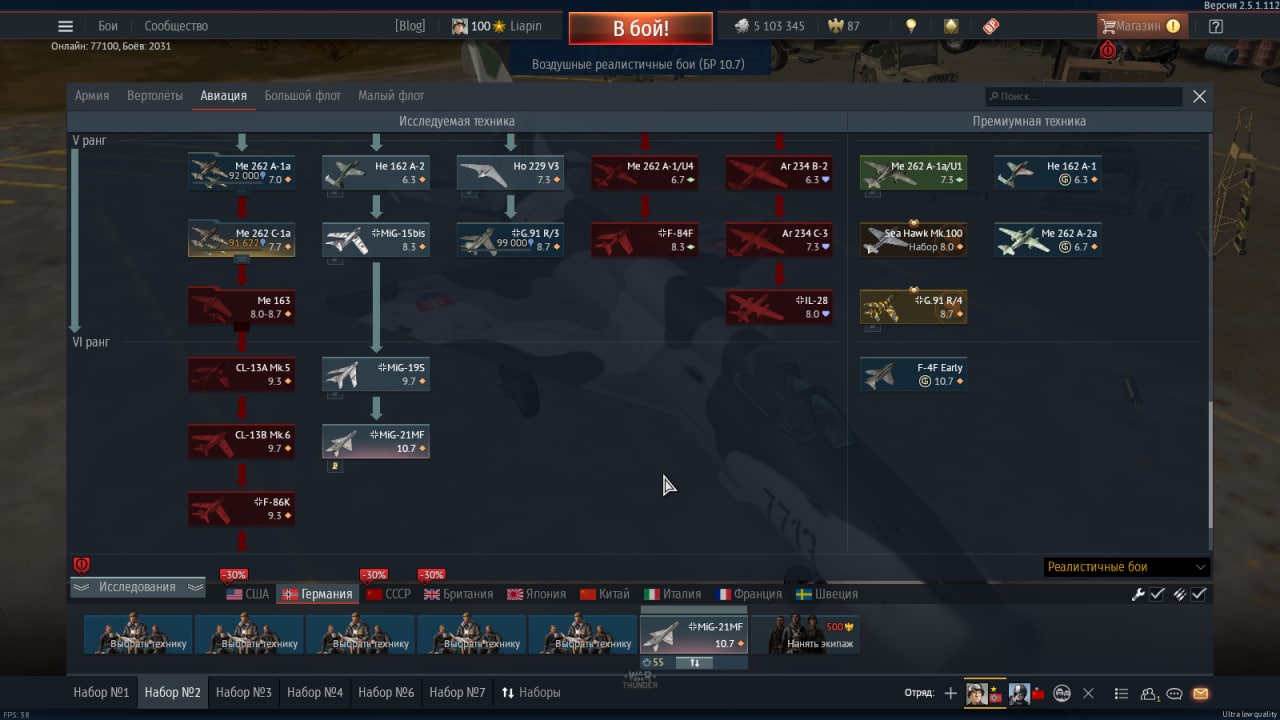Viewport: 1280px width, 720px height.
Task: Open the [Blog] link
Action: [x=410, y=26]
